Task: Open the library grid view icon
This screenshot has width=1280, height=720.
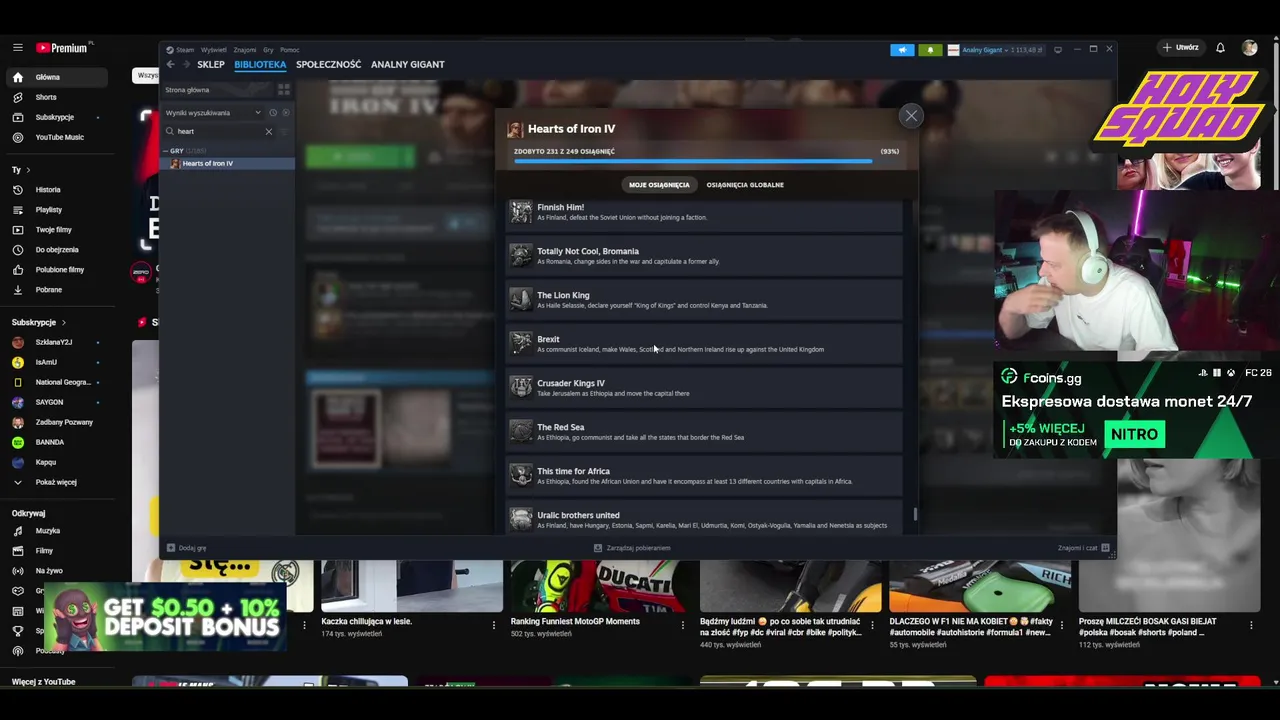Action: click(x=284, y=90)
